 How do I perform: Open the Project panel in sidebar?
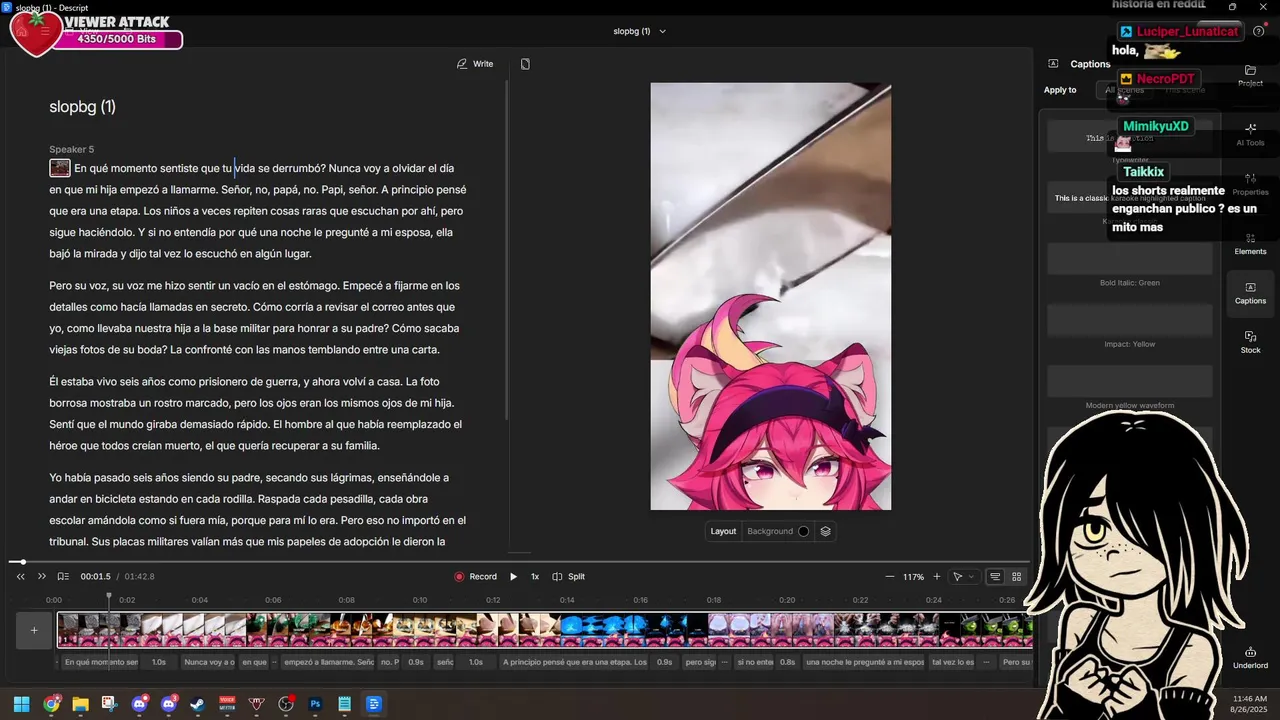click(1250, 76)
